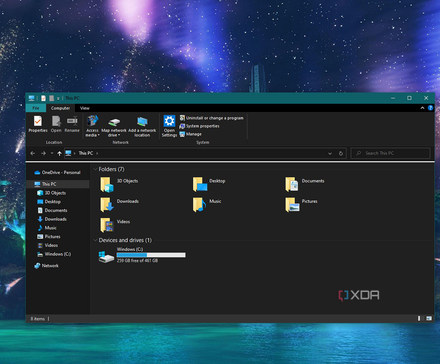This screenshot has width=440, height=364.
Task: Click the Search This PC field
Action: click(391, 153)
